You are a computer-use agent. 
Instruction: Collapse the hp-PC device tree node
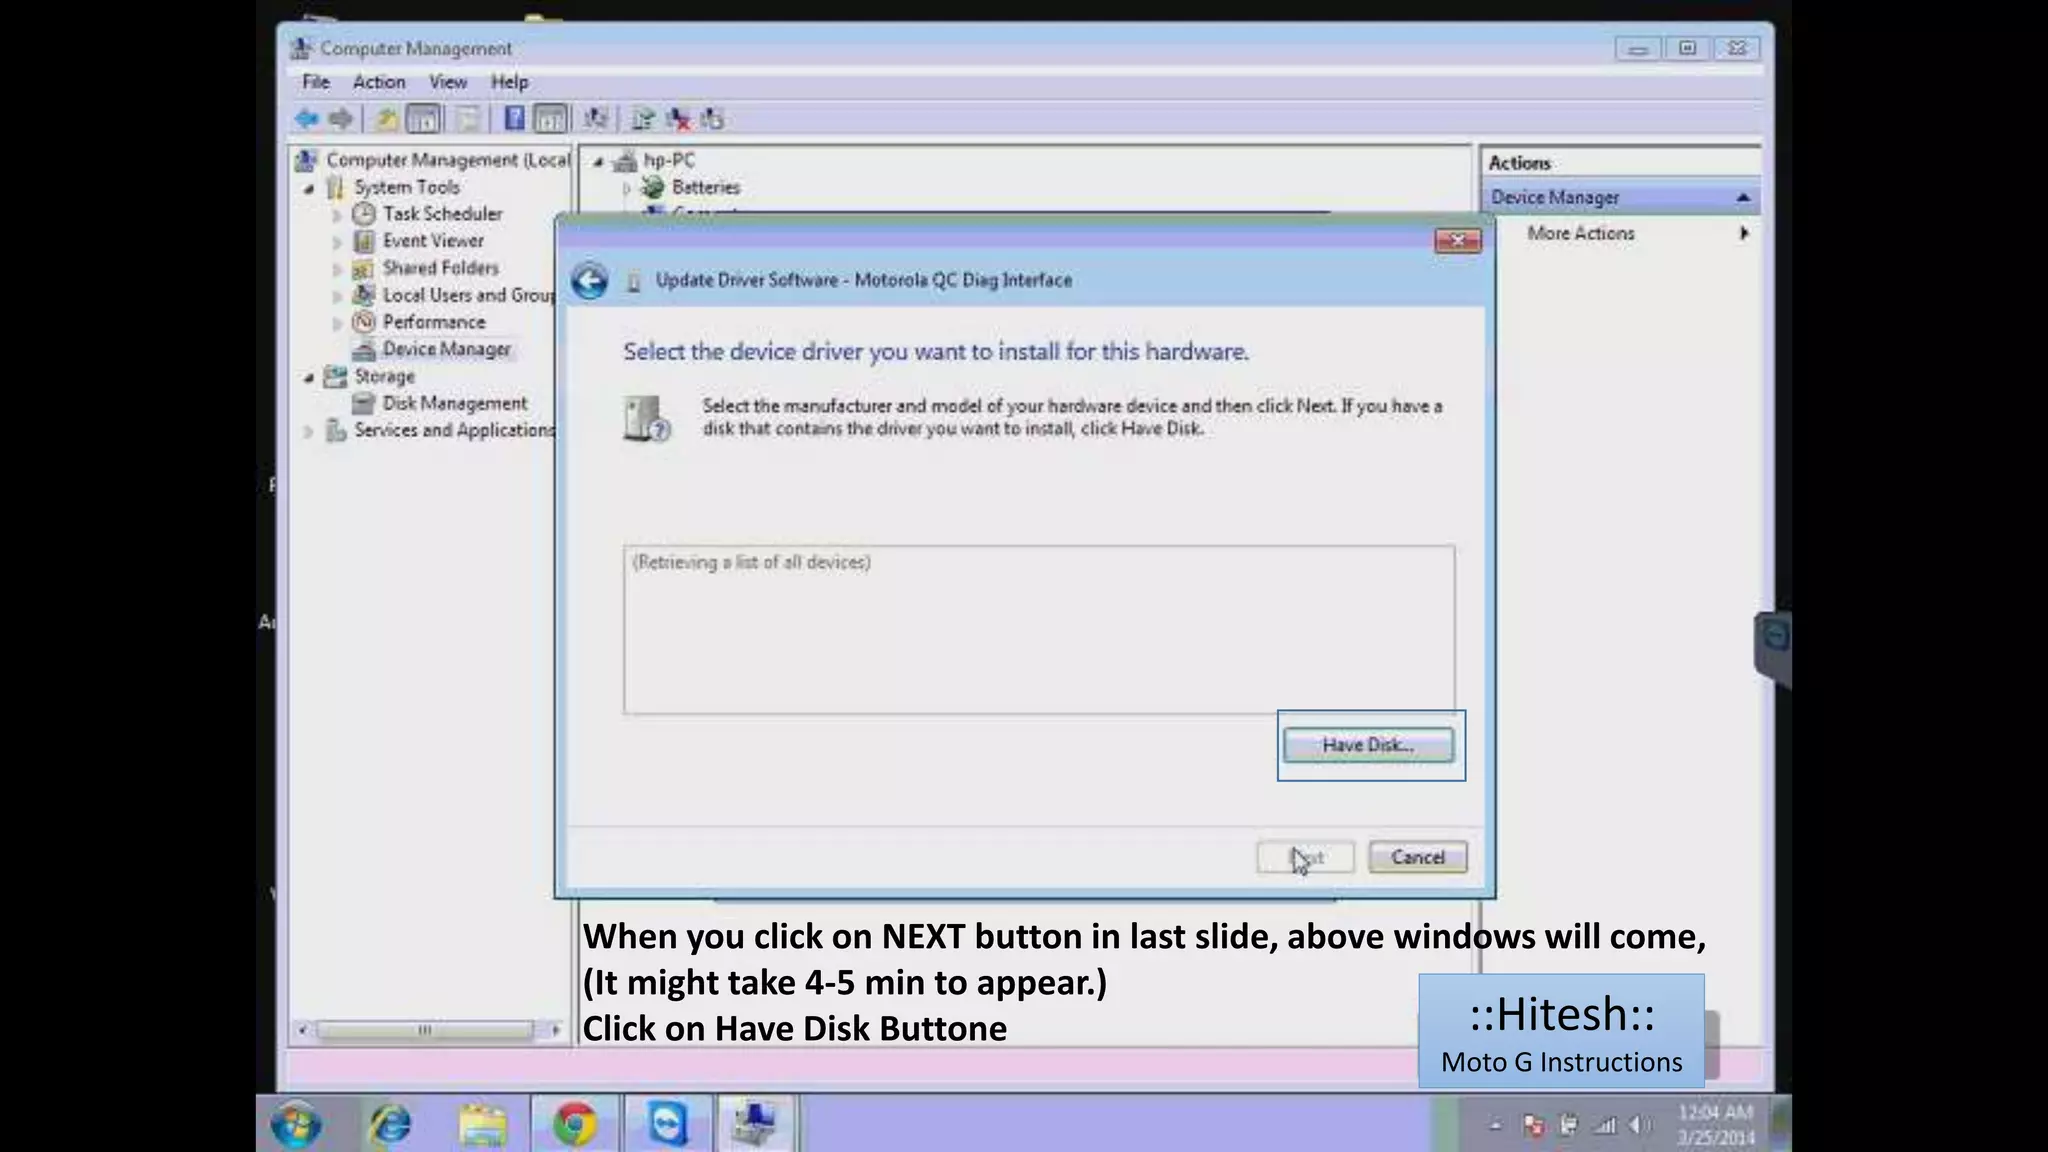pyautogui.click(x=598, y=161)
